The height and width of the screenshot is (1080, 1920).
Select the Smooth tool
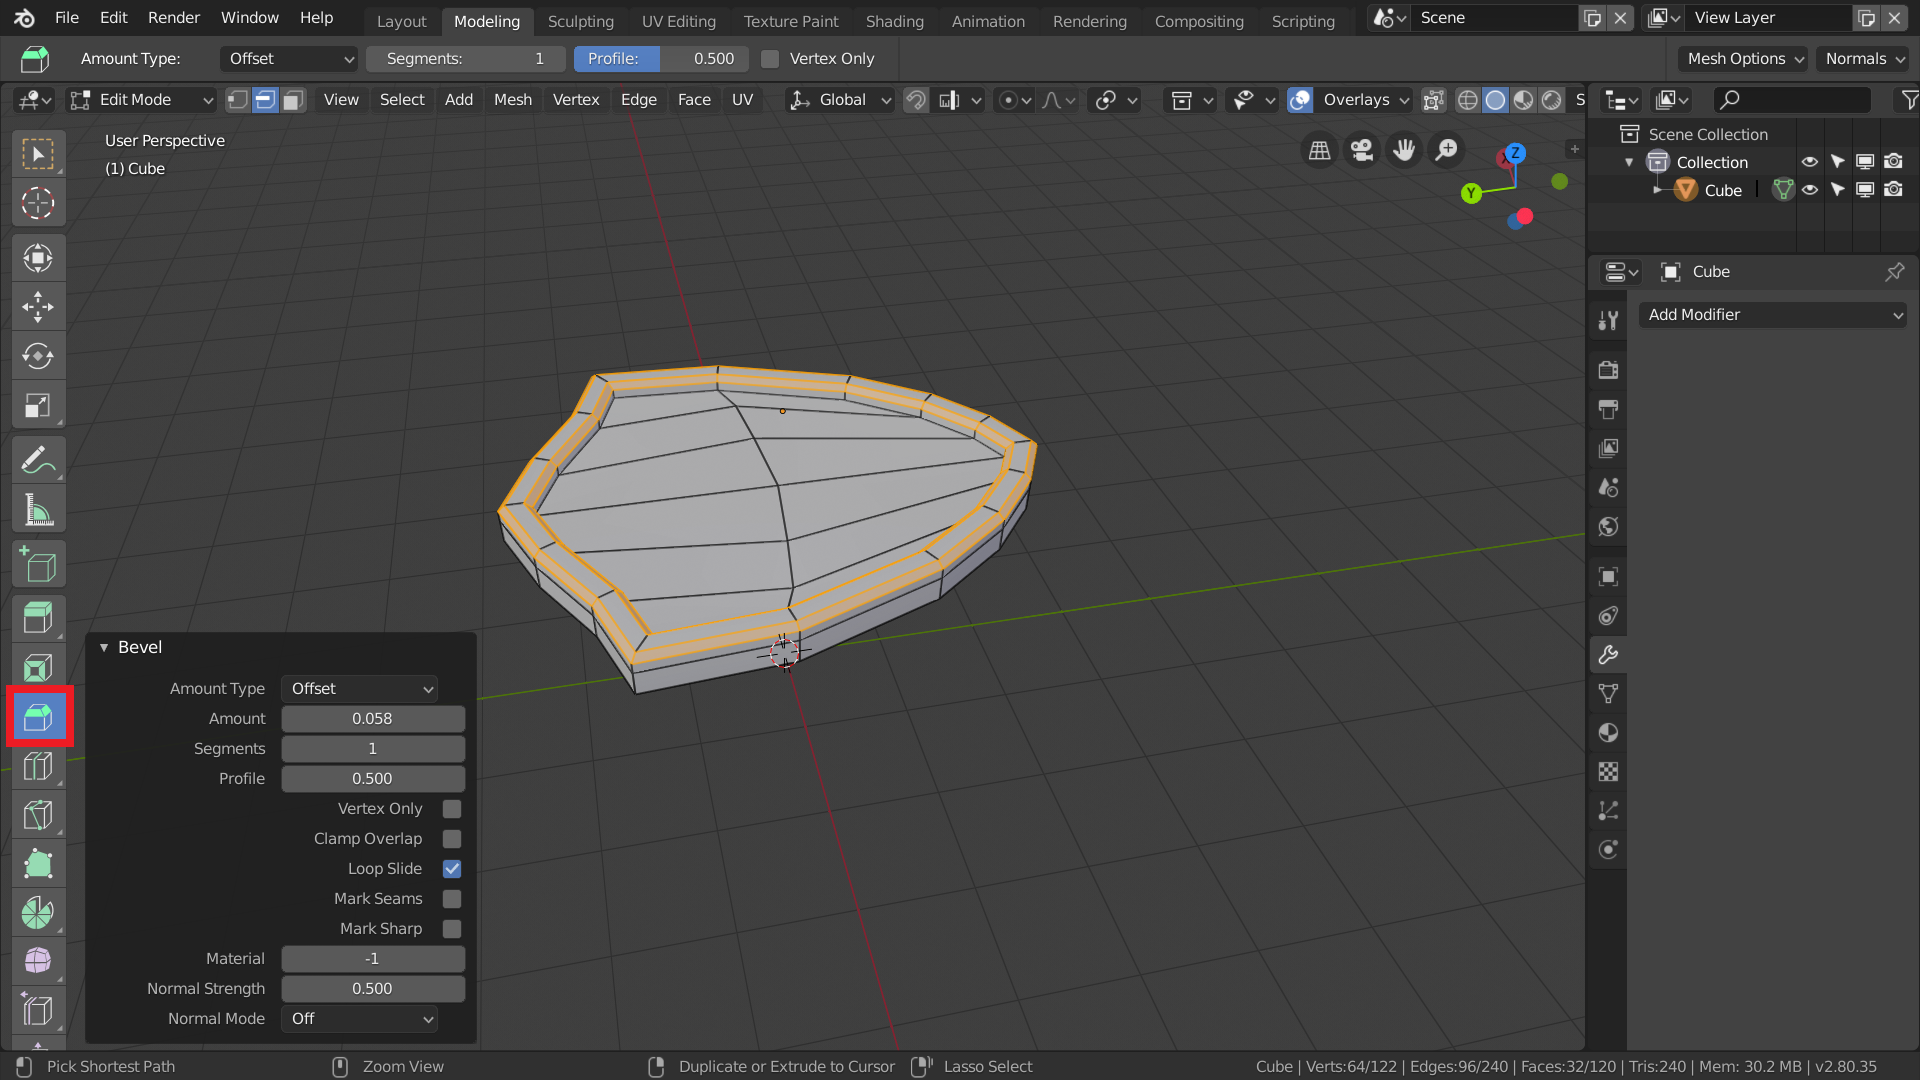tap(38, 962)
